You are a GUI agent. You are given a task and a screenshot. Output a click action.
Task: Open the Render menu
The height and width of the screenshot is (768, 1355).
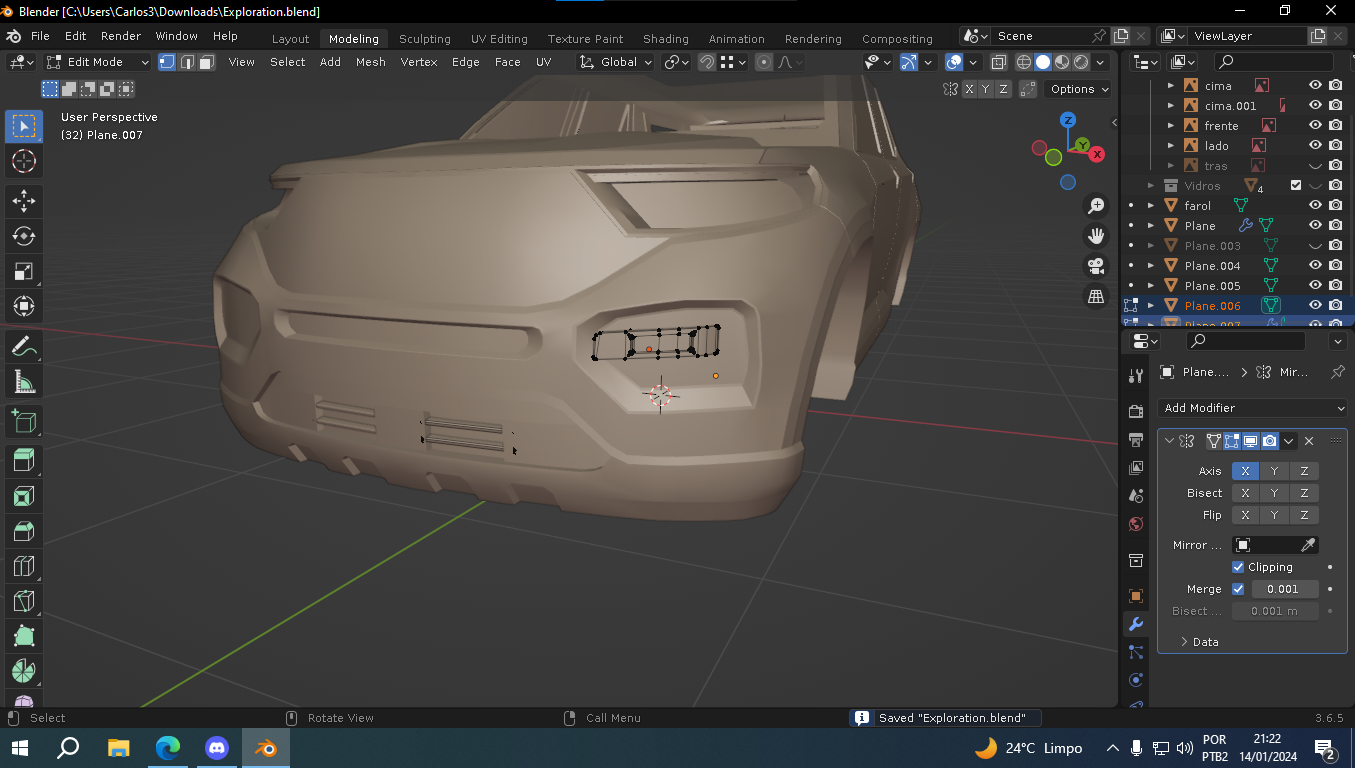click(x=121, y=36)
